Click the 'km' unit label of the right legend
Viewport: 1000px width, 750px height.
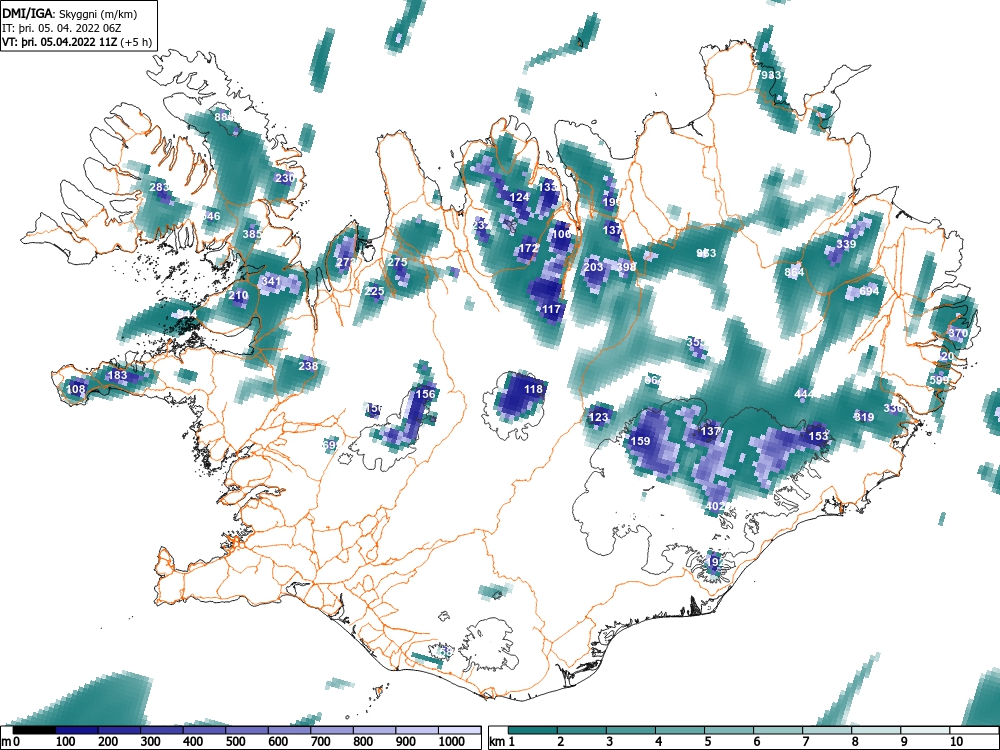coord(498,742)
